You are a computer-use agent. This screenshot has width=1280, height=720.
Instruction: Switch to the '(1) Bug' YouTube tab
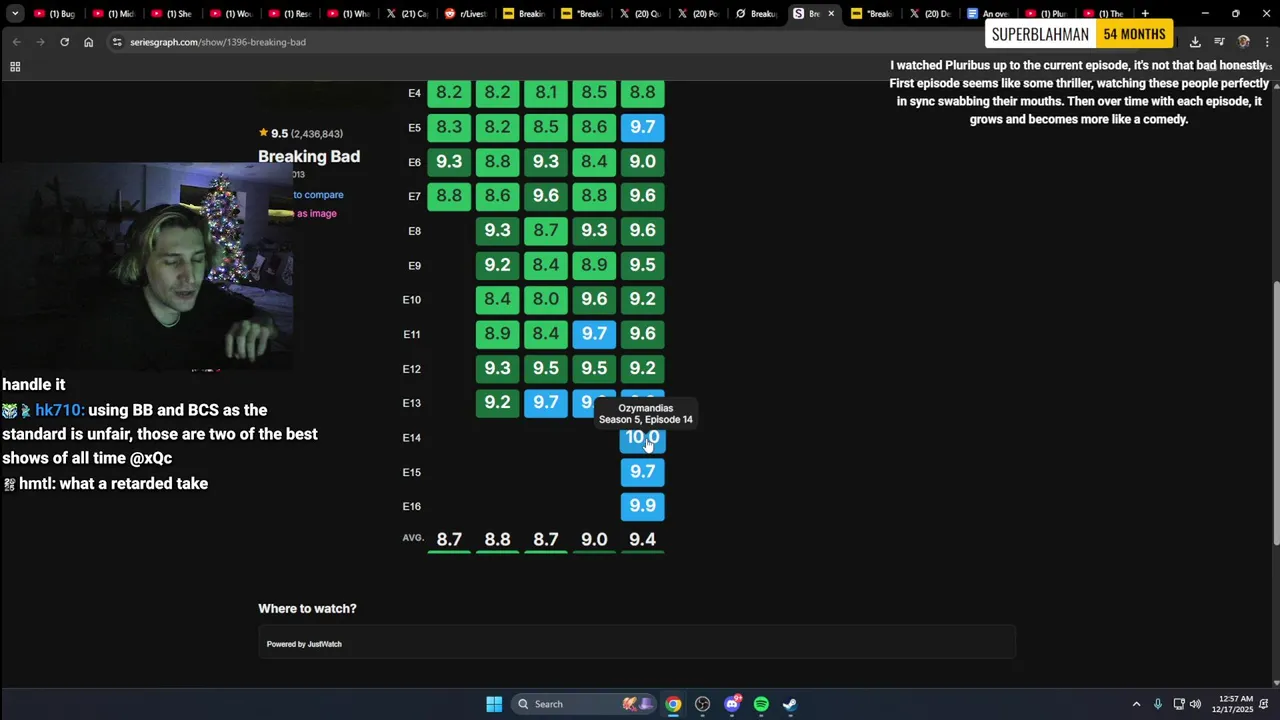pos(56,14)
